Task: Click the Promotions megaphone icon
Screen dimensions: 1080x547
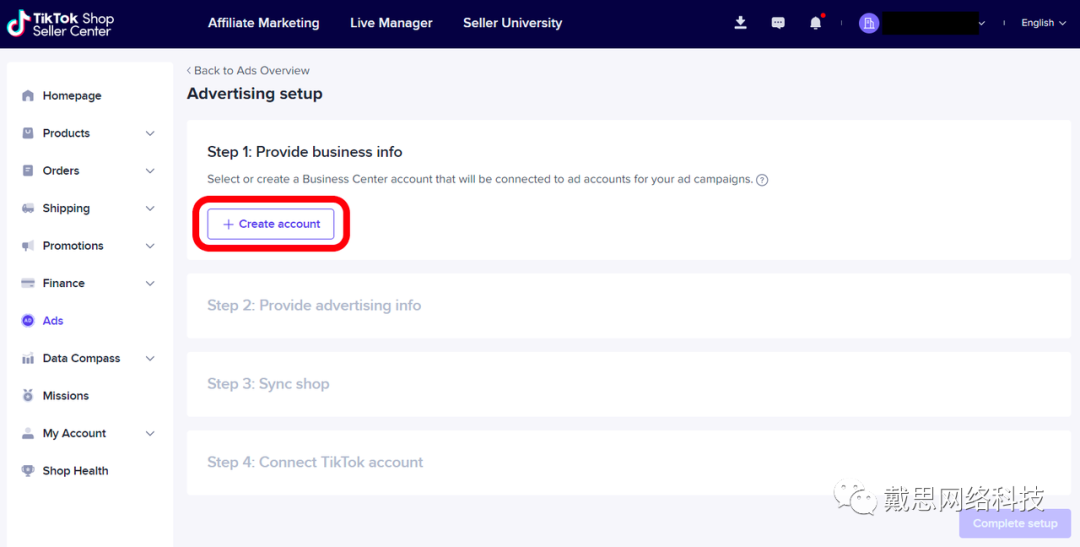Action: pos(28,245)
